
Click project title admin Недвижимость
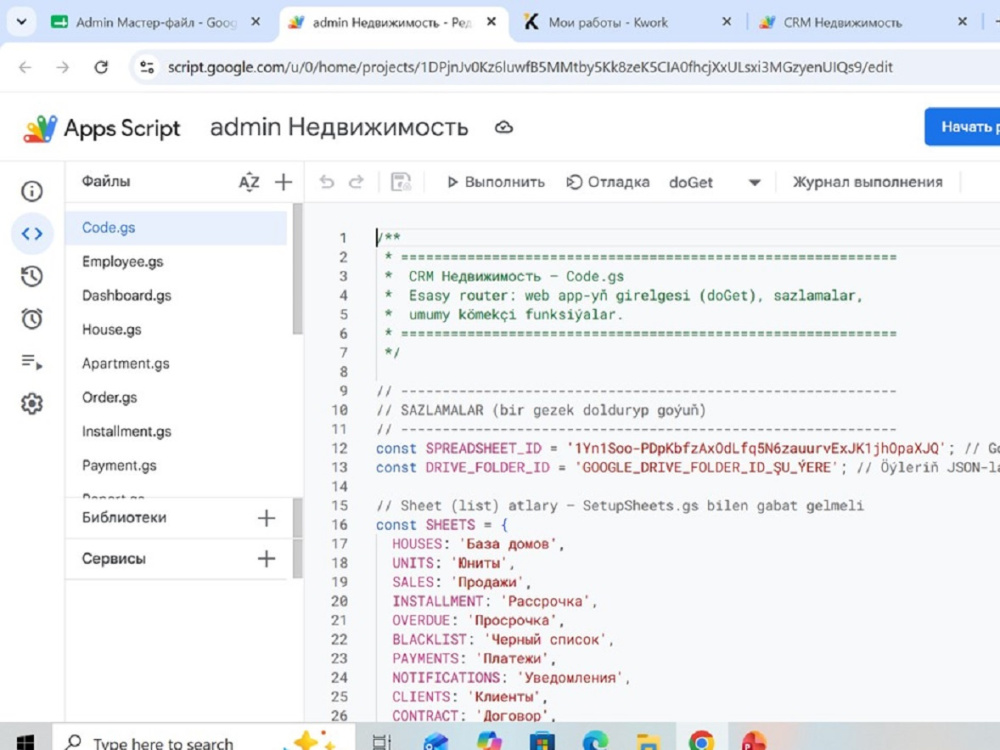pos(339,128)
